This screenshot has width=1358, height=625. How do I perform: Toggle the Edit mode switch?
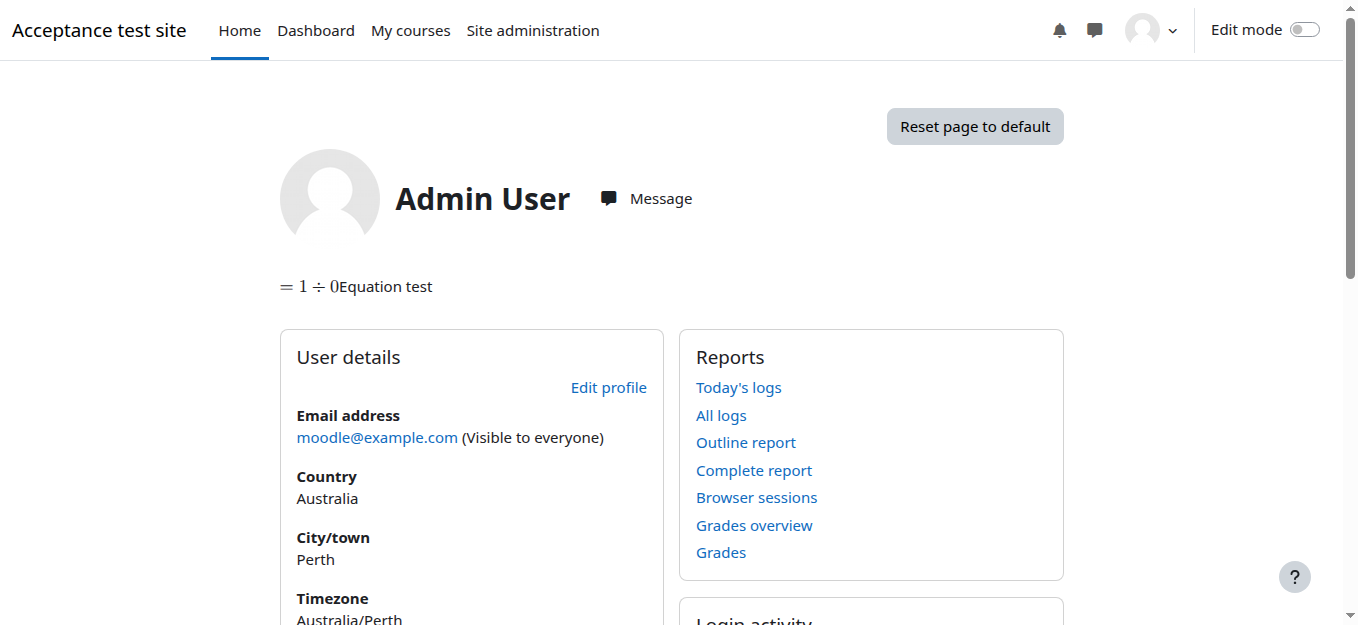tap(1304, 30)
